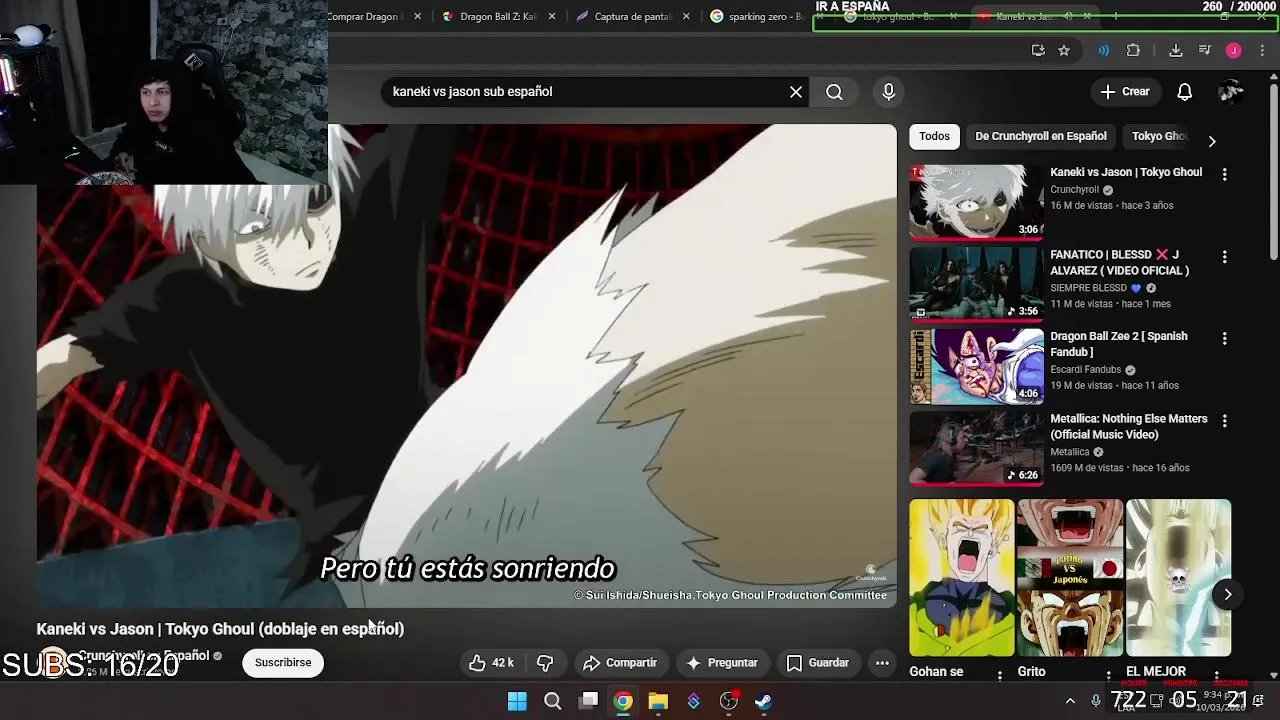Open FANATICO BLESSD video thumbnail
1280x720 pixels.
click(977, 284)
